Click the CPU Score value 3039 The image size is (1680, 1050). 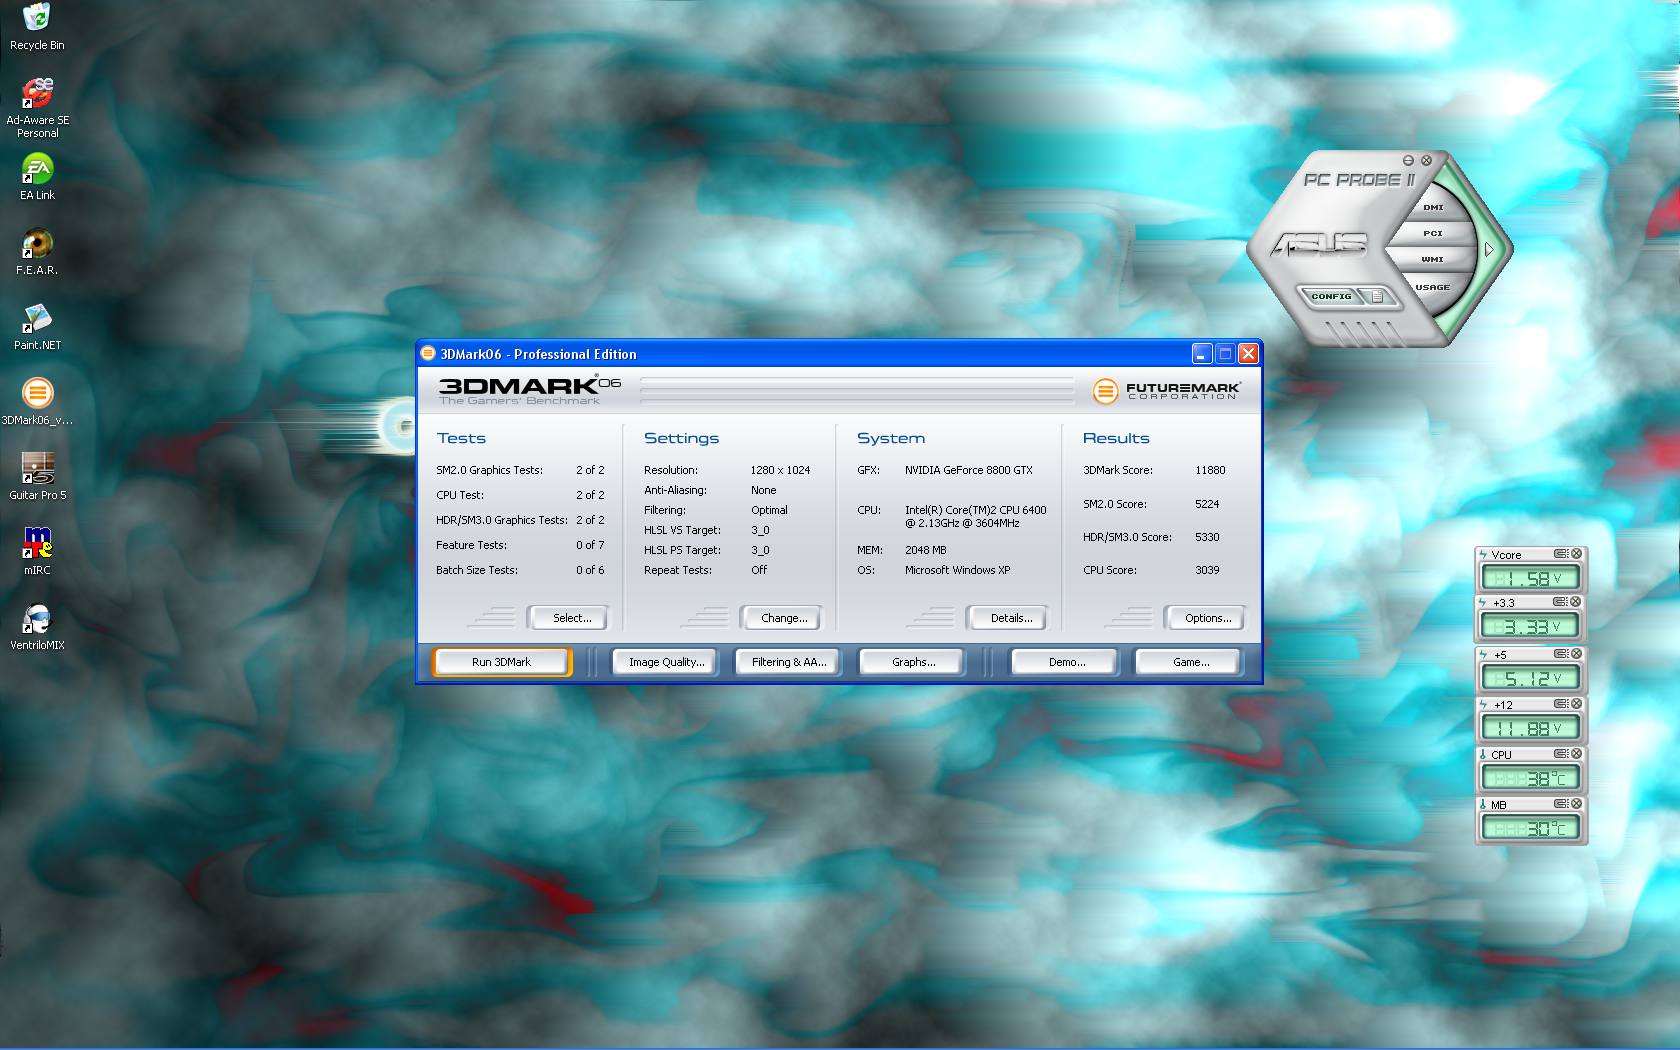1207,570
